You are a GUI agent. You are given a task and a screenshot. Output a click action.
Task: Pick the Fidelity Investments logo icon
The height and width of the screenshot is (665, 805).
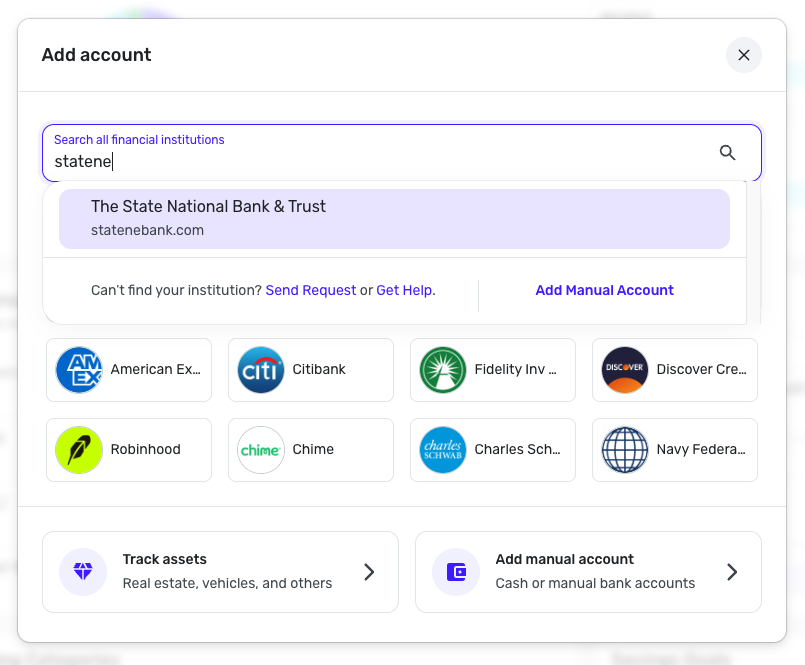[444, 370]
